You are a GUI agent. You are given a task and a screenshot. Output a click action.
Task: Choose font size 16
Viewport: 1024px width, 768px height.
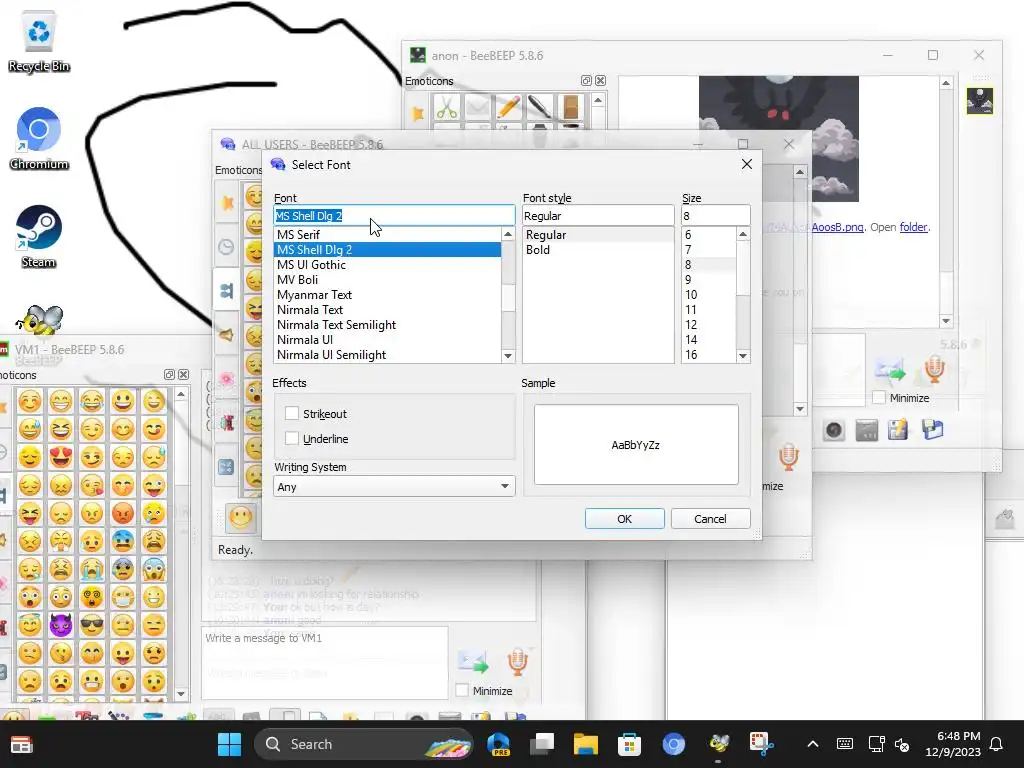coord(691,355)
